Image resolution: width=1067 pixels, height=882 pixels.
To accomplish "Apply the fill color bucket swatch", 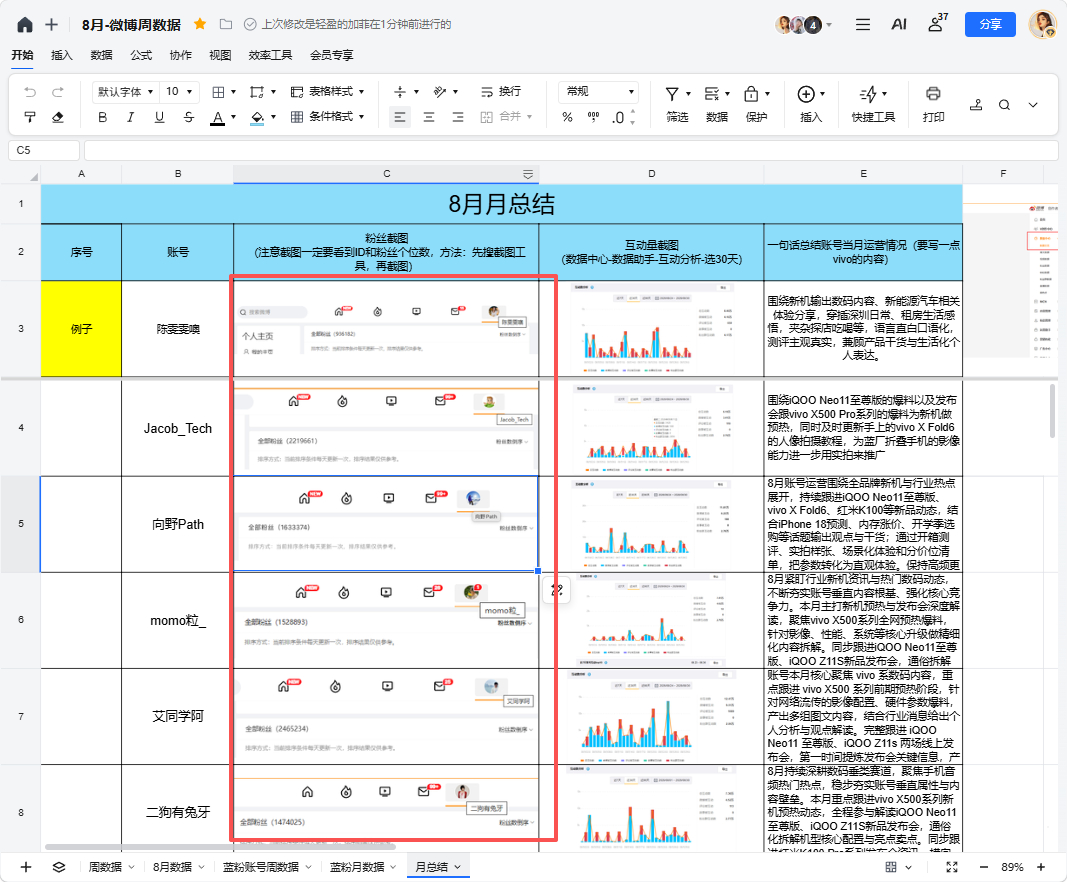I will pos(257,118).
